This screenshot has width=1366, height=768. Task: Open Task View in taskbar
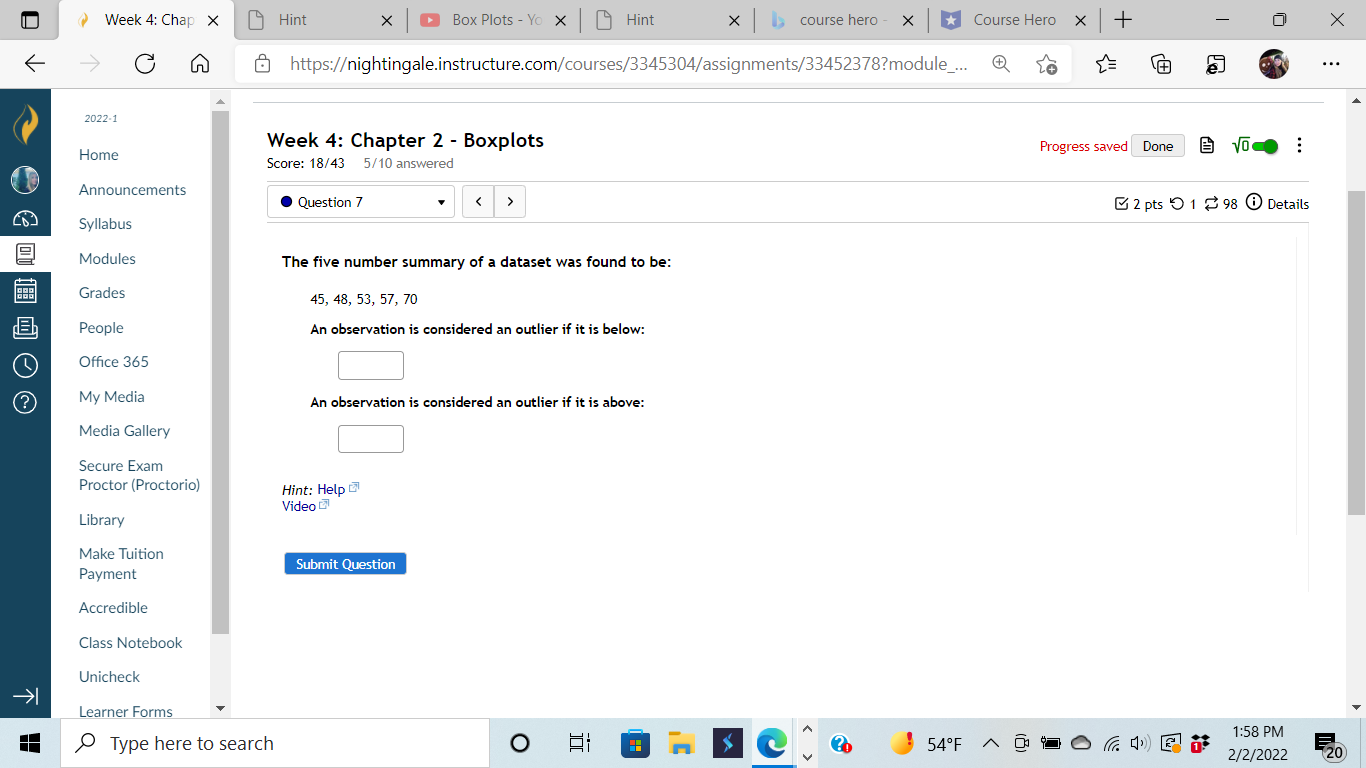(580, 743)
